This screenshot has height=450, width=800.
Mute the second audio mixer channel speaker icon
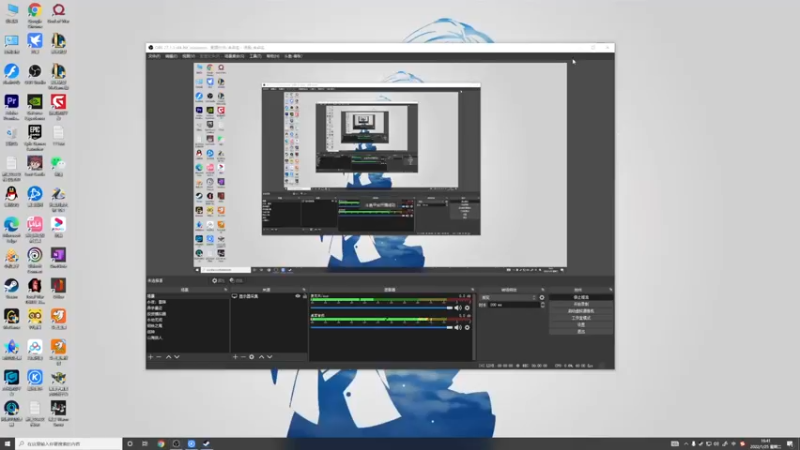click(x=458, y=327)
